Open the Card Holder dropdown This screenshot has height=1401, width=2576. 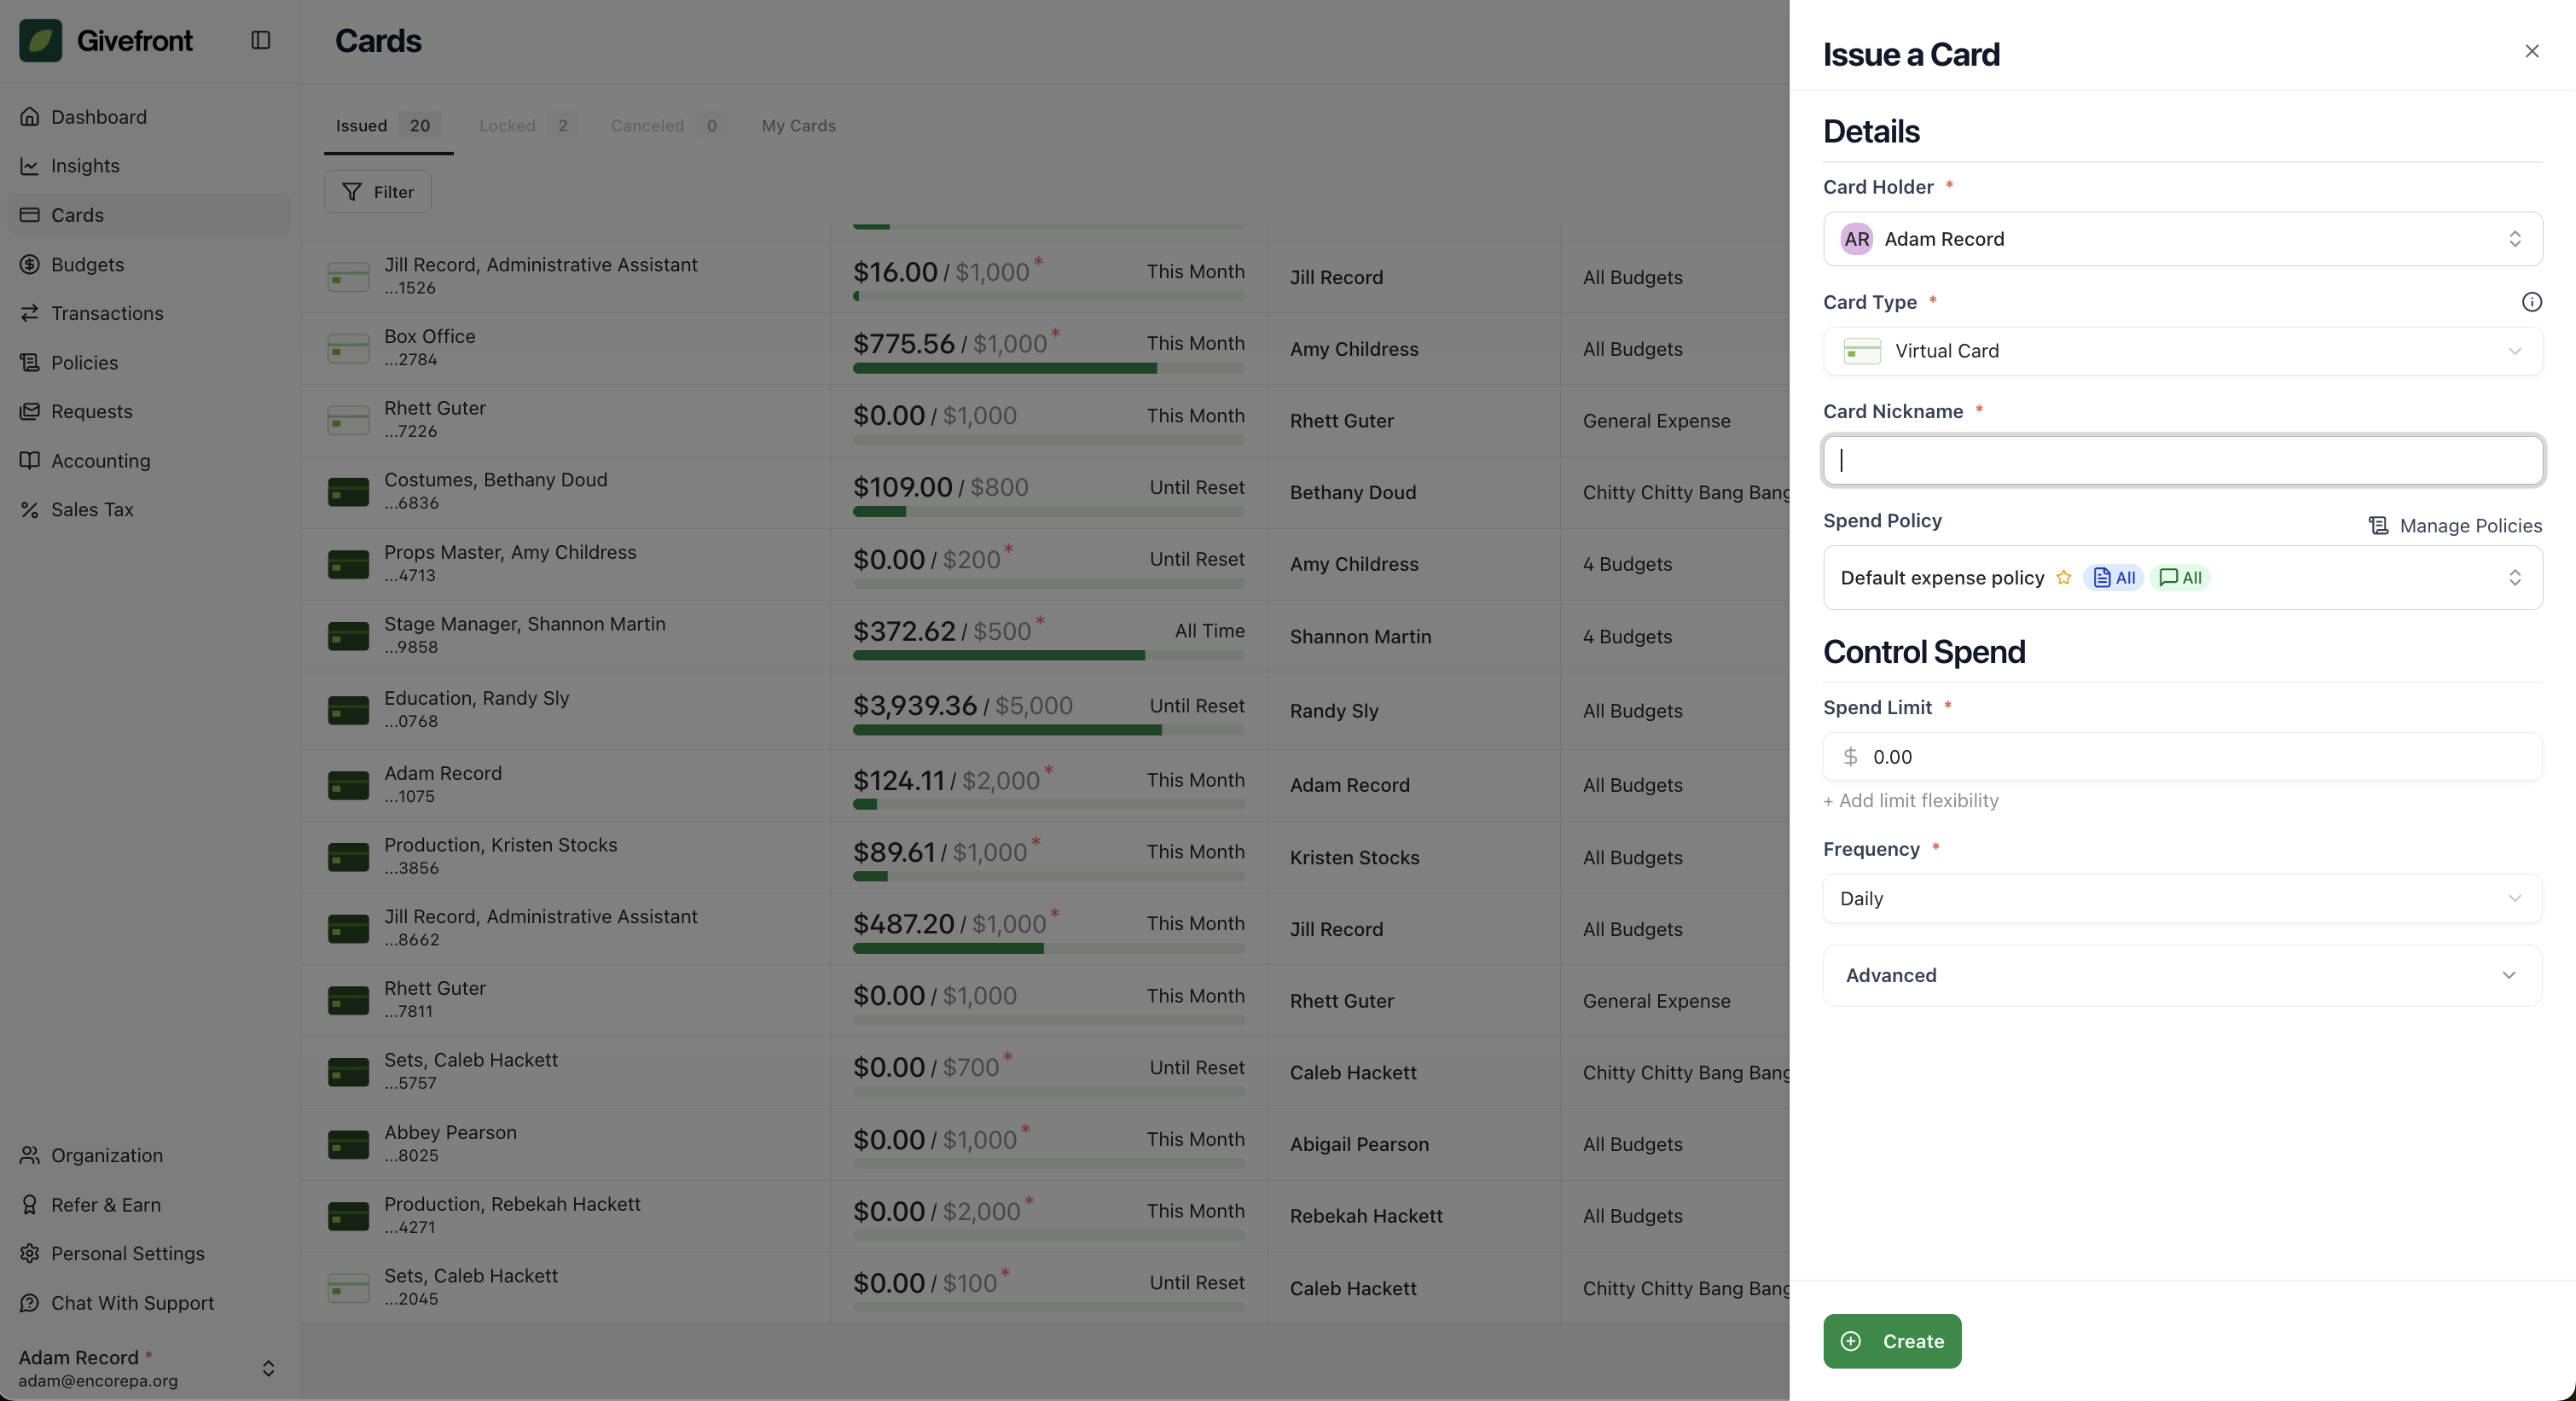(x=2182, y=239)
